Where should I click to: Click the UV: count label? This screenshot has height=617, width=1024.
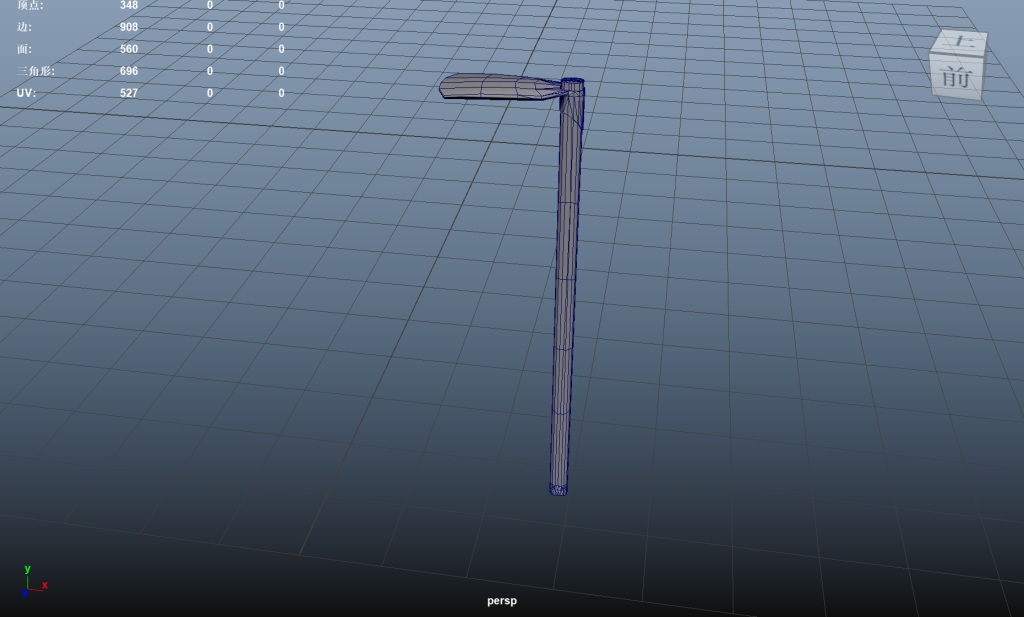pyautogui.click(x=25, y=93)
